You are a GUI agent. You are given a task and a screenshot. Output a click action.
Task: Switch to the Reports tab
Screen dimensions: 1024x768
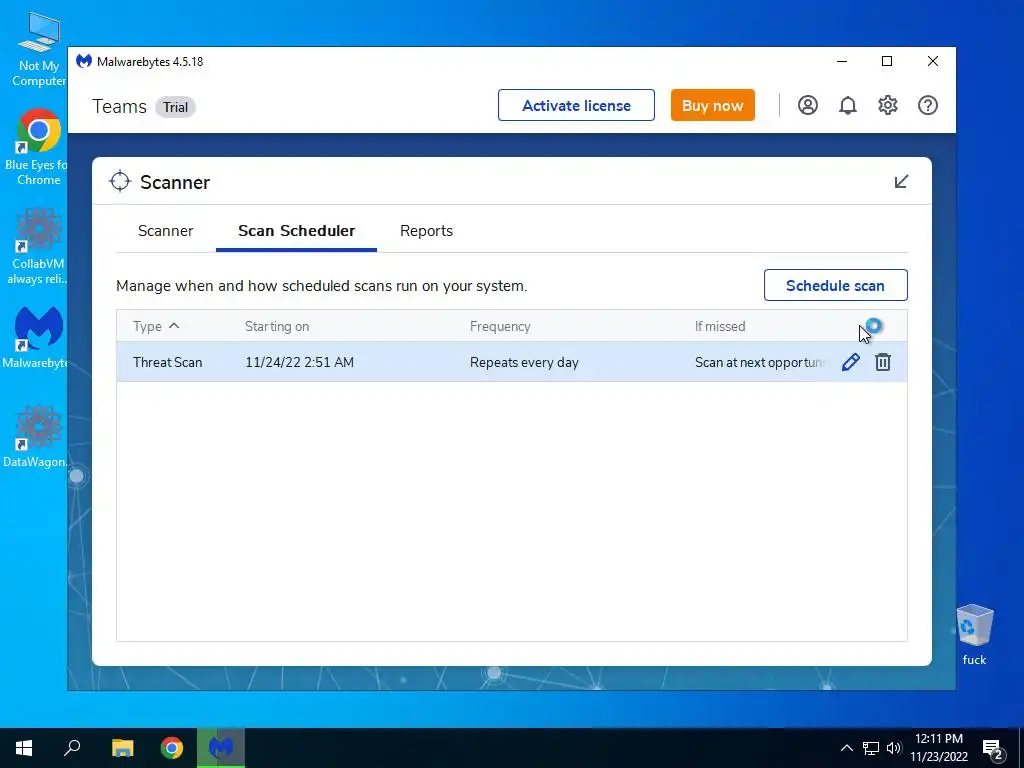coord(426,231)
